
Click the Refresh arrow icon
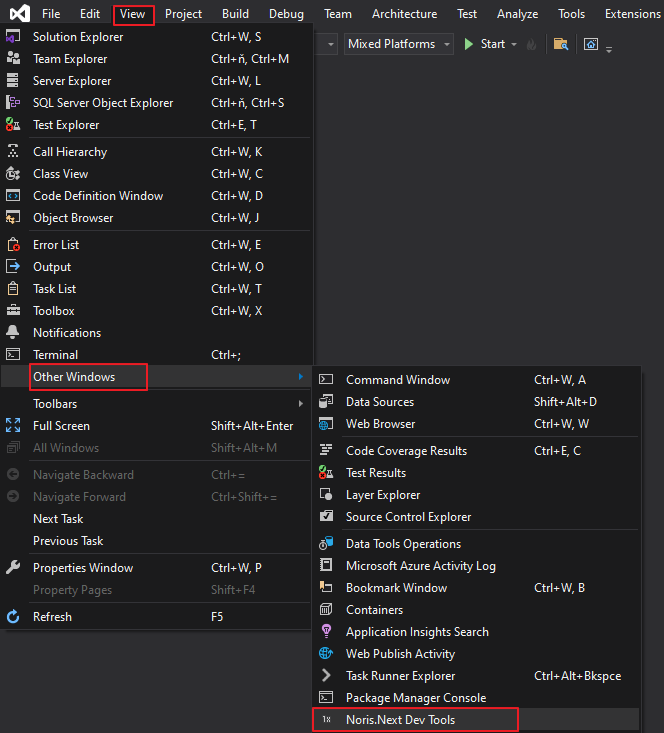click(x=13, y=617)
